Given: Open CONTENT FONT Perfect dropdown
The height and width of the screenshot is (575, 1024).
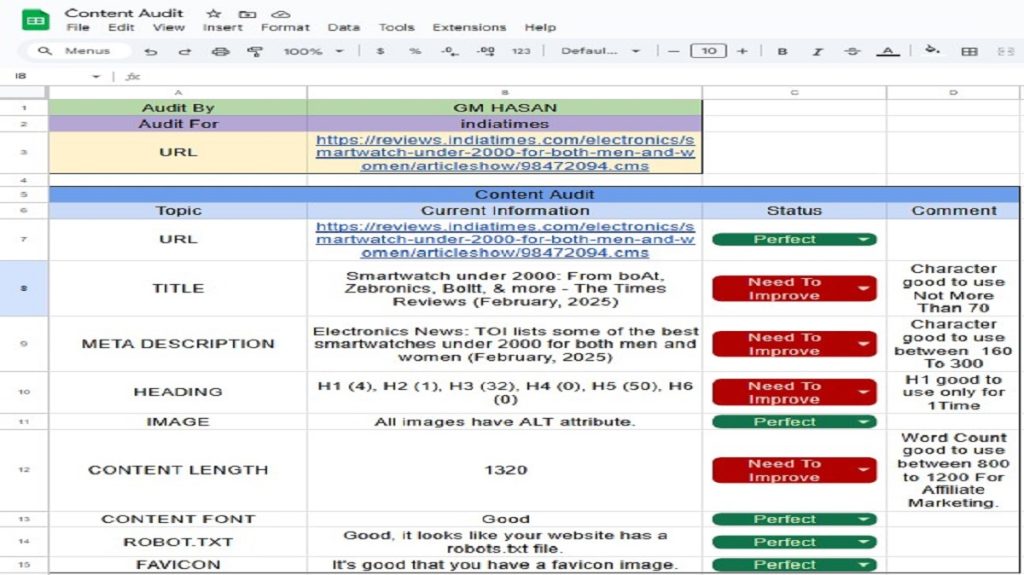Looking at the screenshot, I should tap(794, 519).
